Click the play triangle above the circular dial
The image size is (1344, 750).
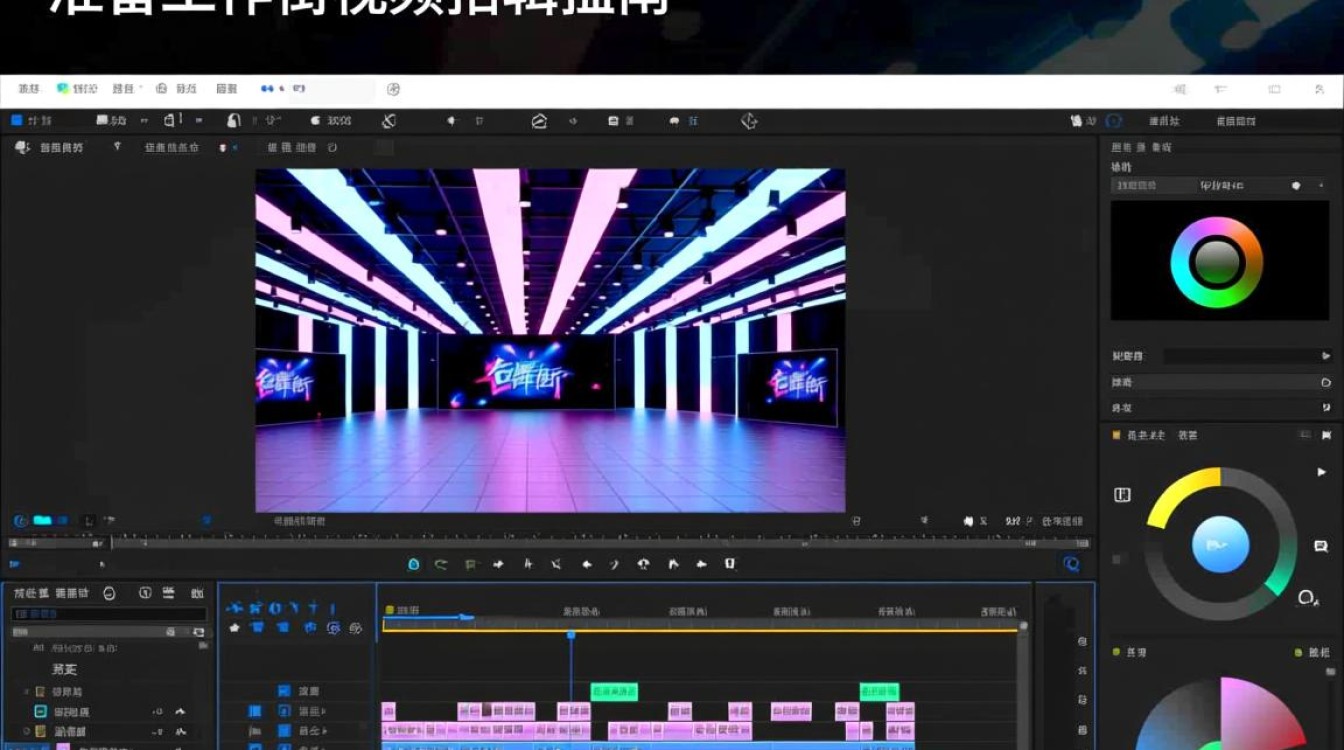point(1322,472)
